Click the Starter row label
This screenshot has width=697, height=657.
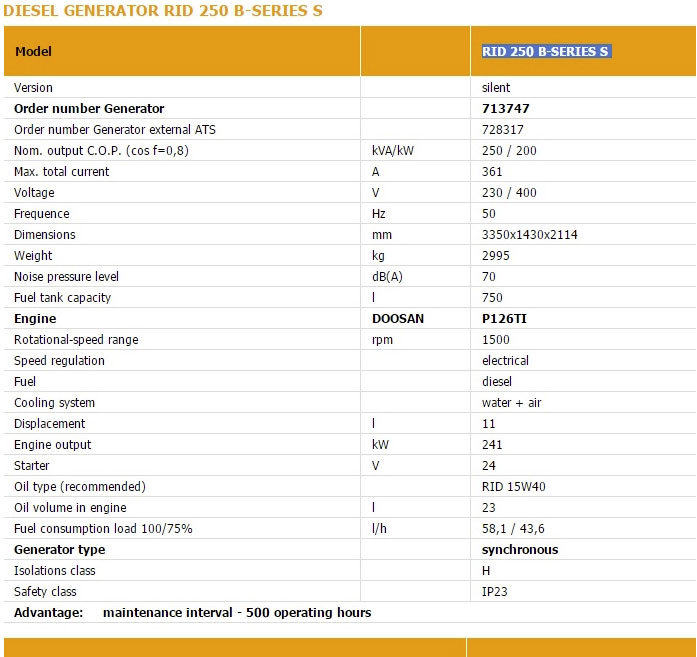32,466
